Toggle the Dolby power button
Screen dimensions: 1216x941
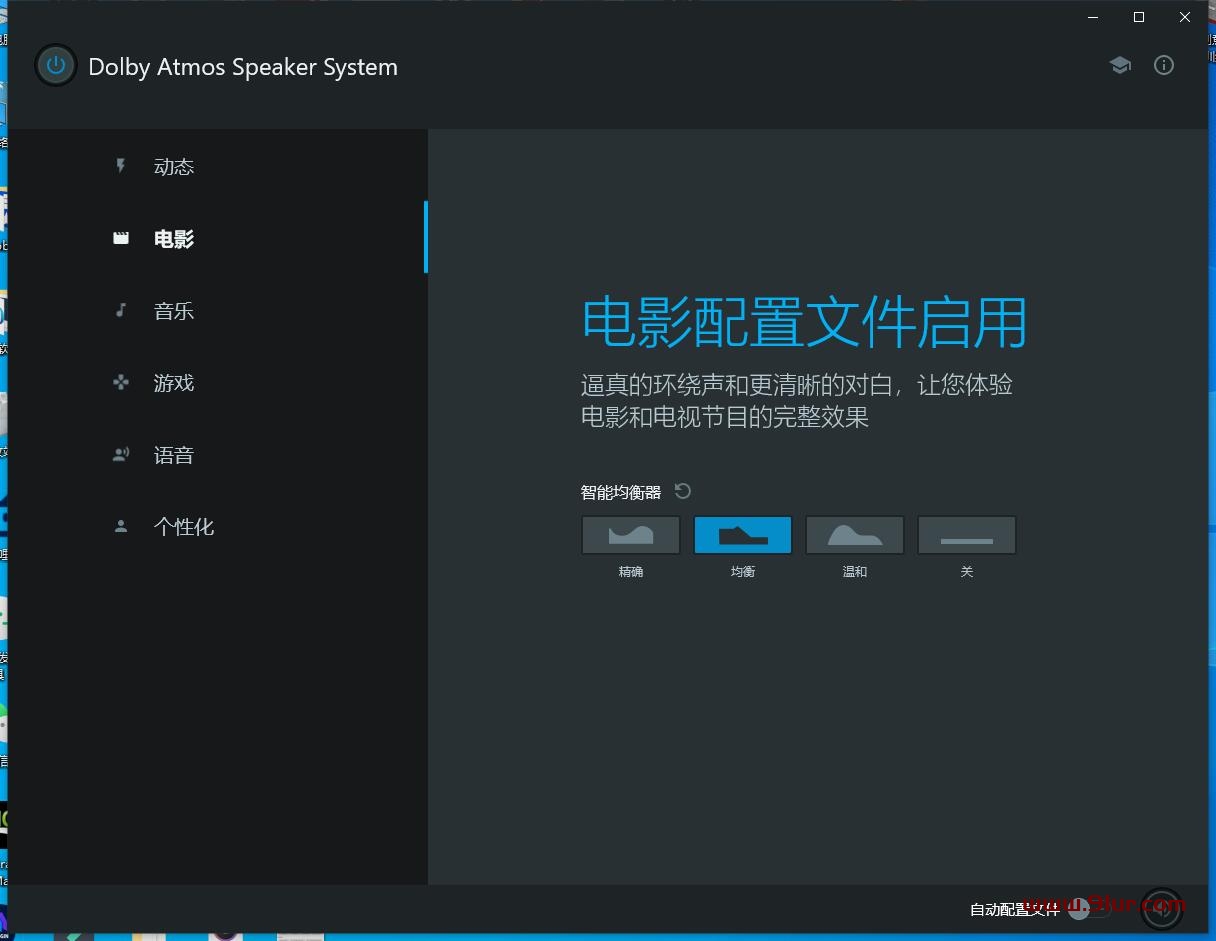point(56,66)
